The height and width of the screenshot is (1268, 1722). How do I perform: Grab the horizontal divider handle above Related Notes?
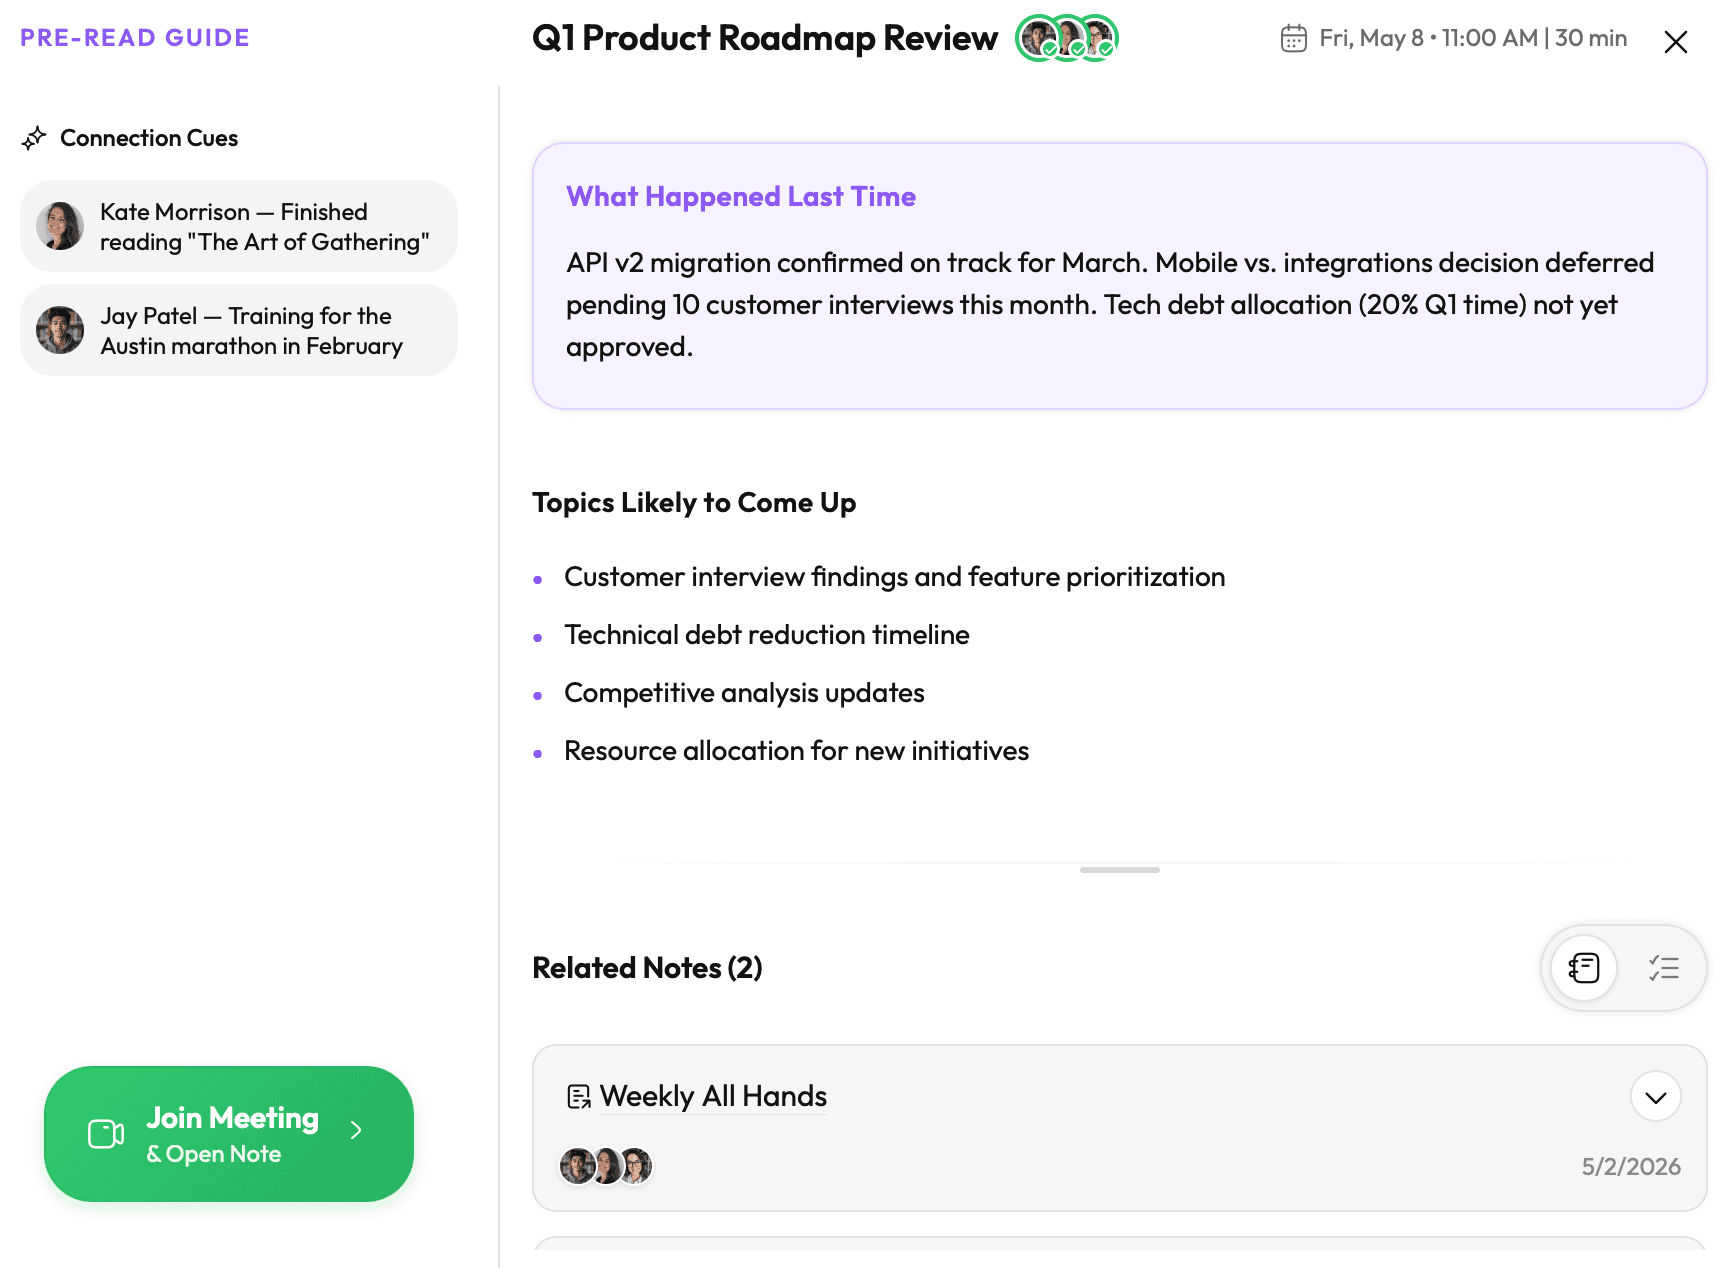[x=1119, y=870]
